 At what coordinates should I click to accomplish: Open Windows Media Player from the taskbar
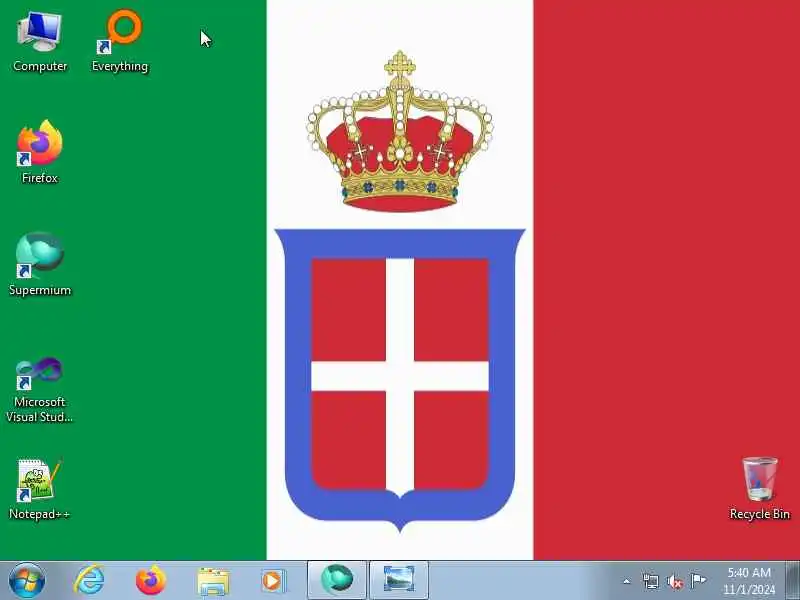274,581
